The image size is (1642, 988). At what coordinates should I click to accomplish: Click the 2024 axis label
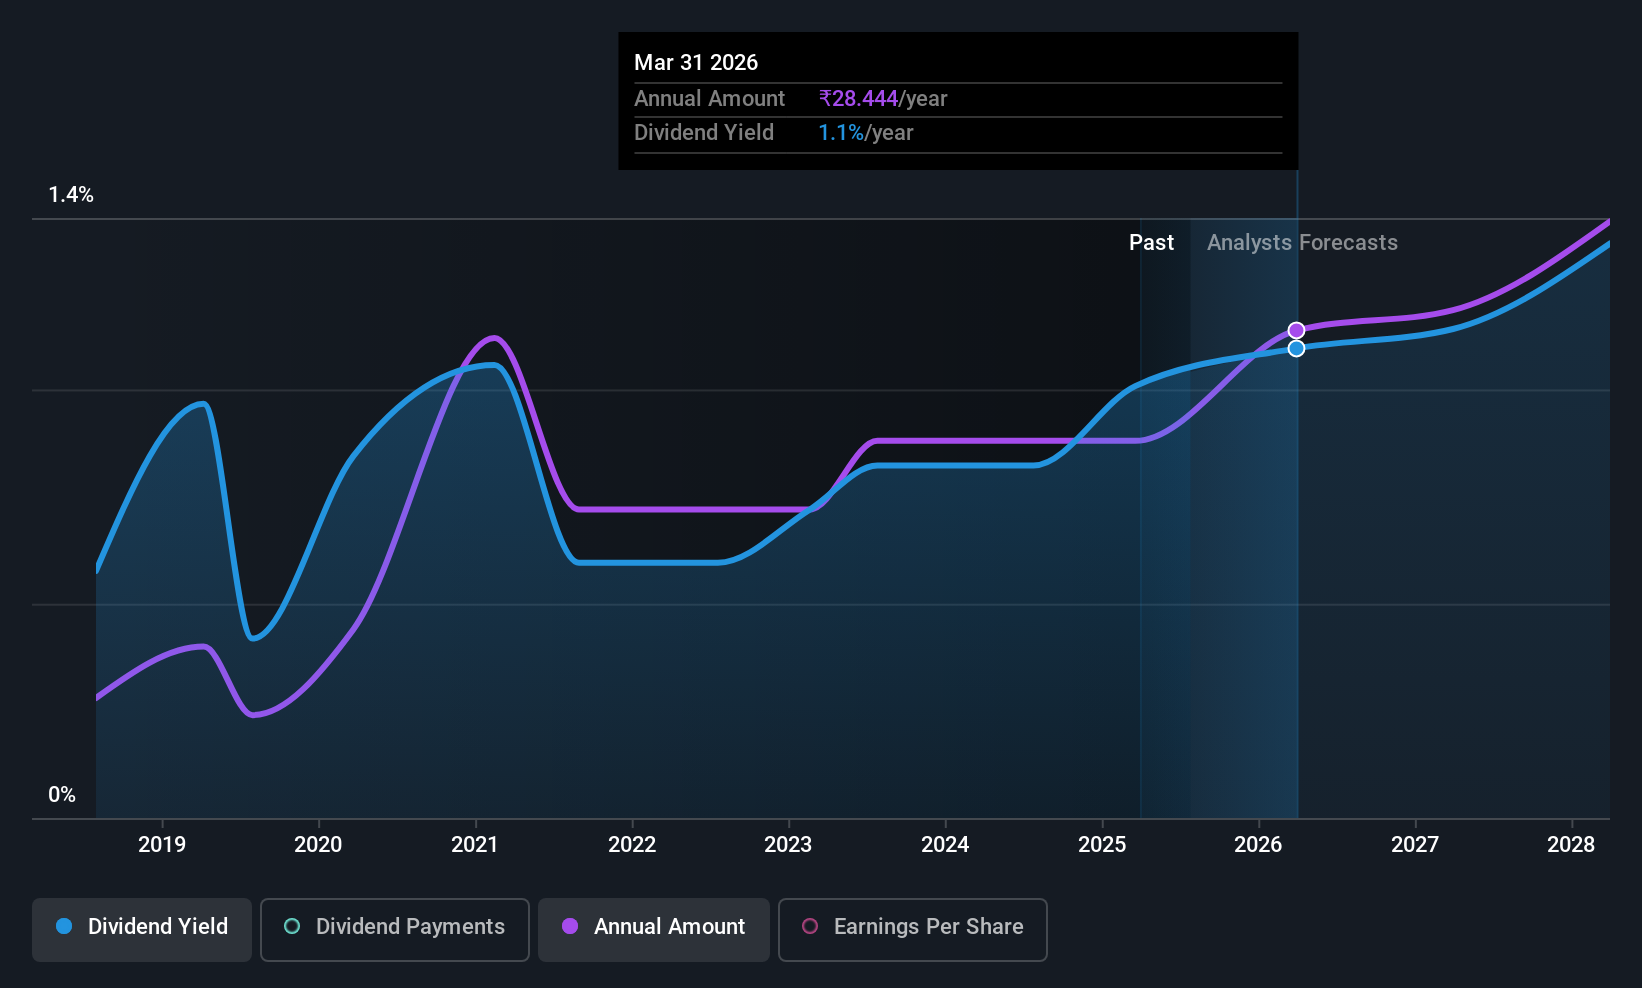point(945,844)
